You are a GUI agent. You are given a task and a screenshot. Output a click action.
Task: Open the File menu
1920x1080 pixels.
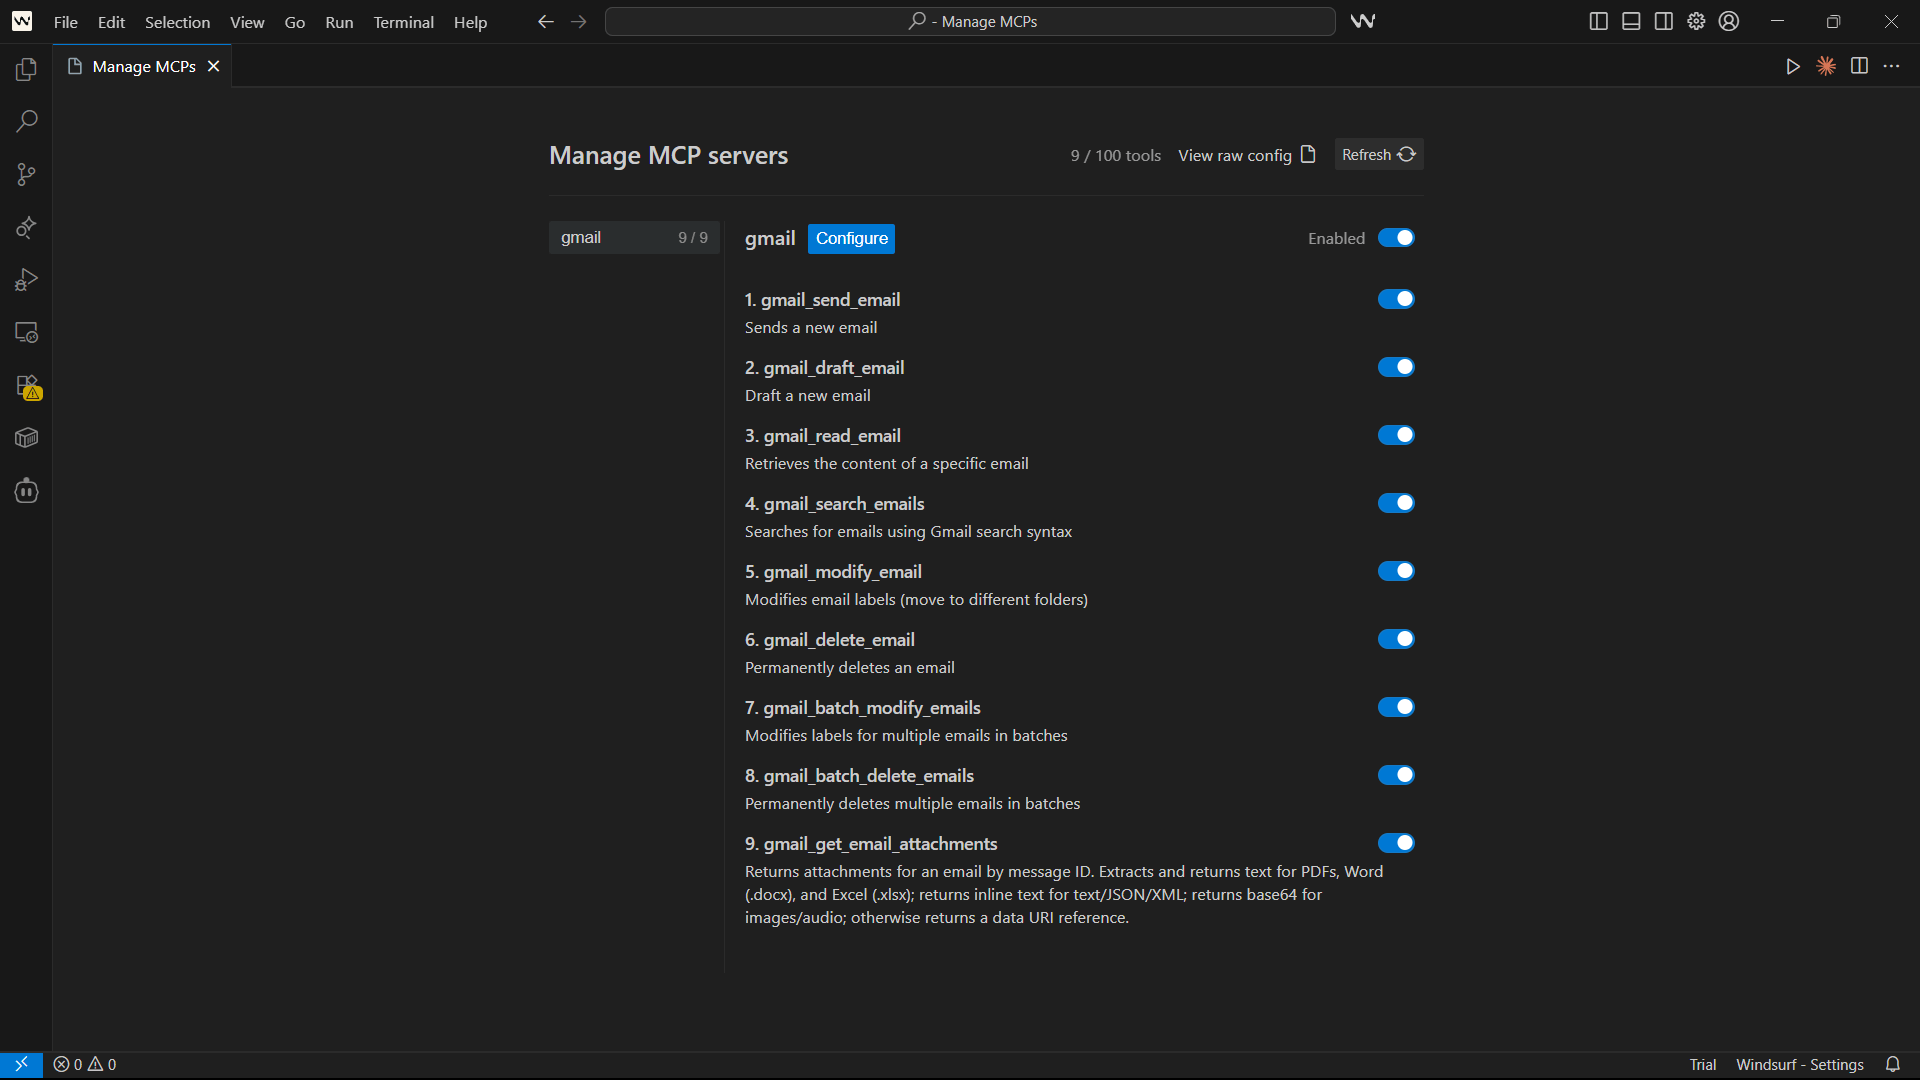65,21
